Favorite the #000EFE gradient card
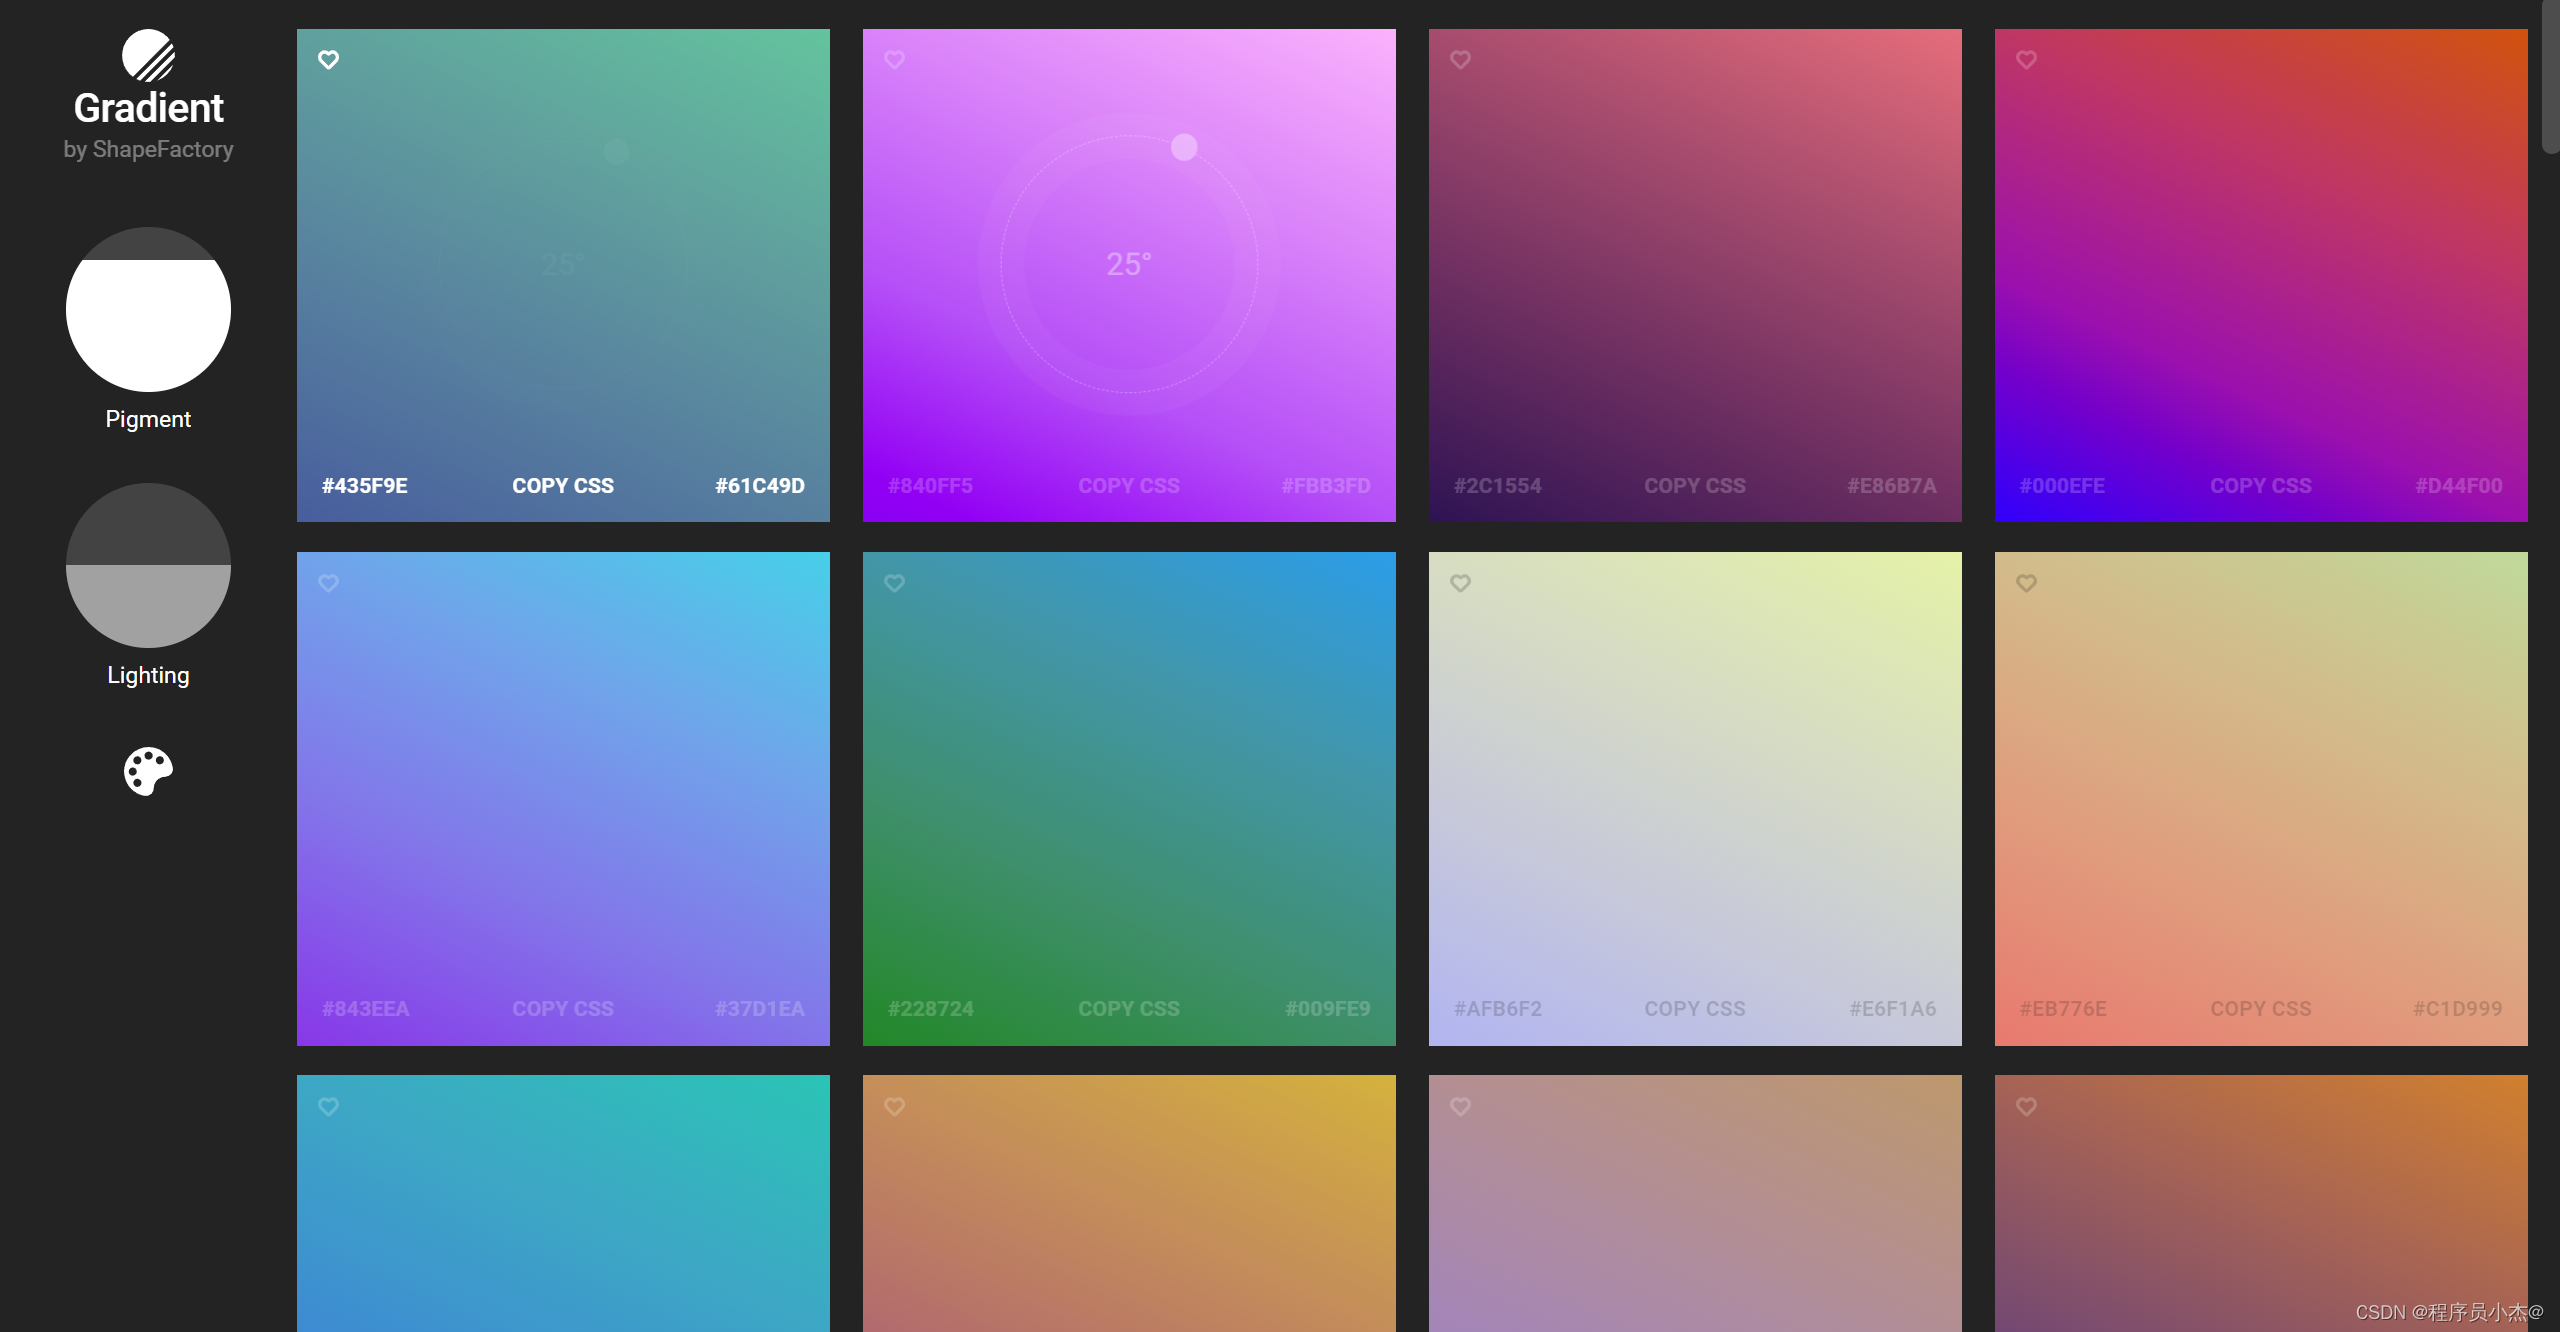The width and height of the screenshot is (2560, 1332). tap(2026, 60)
